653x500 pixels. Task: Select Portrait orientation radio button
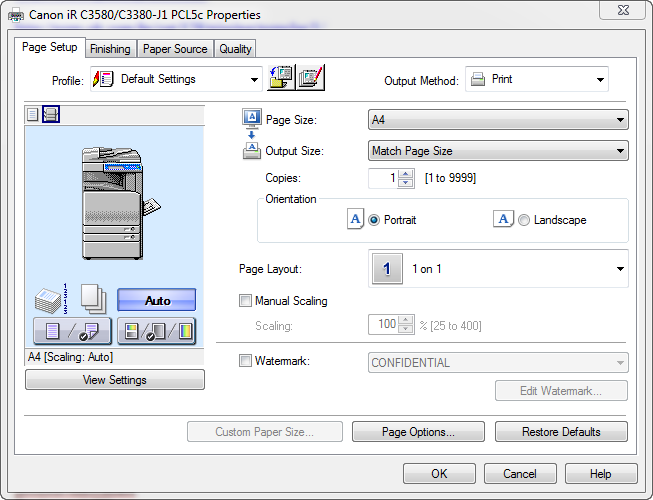(x=374, y=220)
